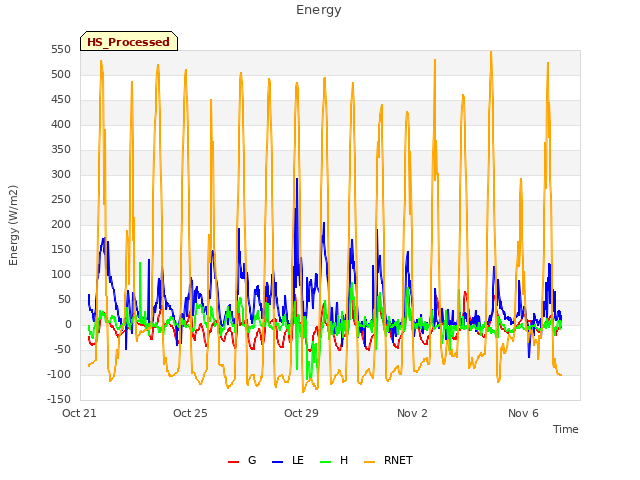Viewport: 640px width, 480px height.
Task: Click the '450' y-axis value
Action: tap(61, 100)
